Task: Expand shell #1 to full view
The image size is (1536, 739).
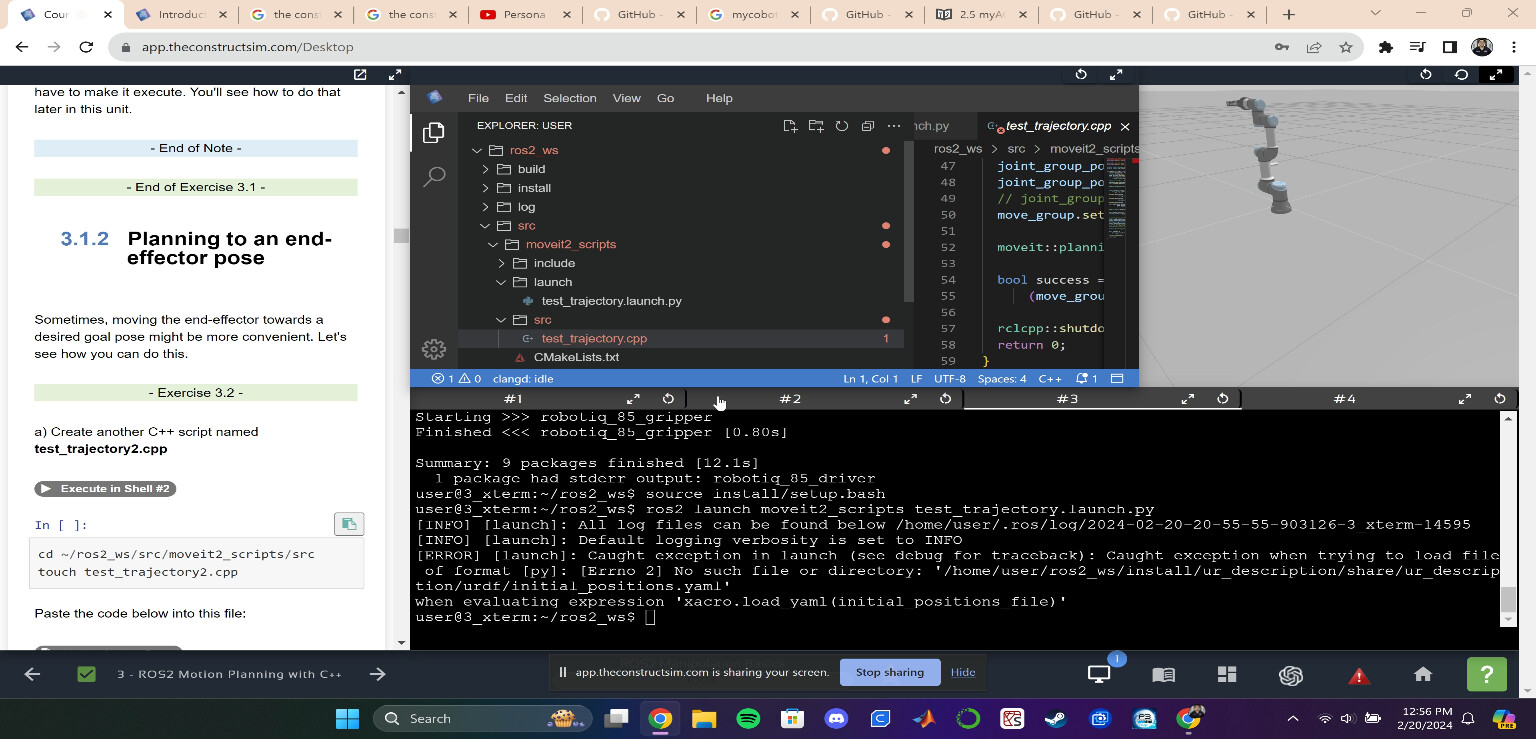Action: 633,399
